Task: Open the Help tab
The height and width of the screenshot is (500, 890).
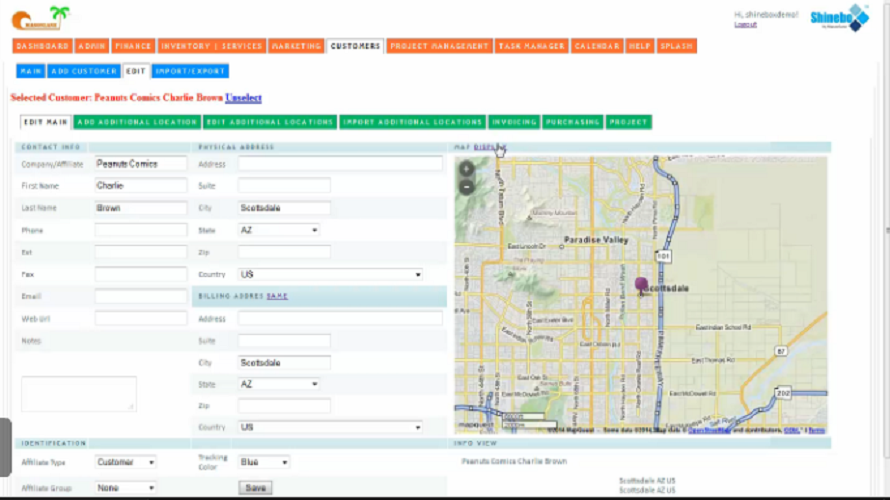Action: pyautogui.click(x=640, y=46)
